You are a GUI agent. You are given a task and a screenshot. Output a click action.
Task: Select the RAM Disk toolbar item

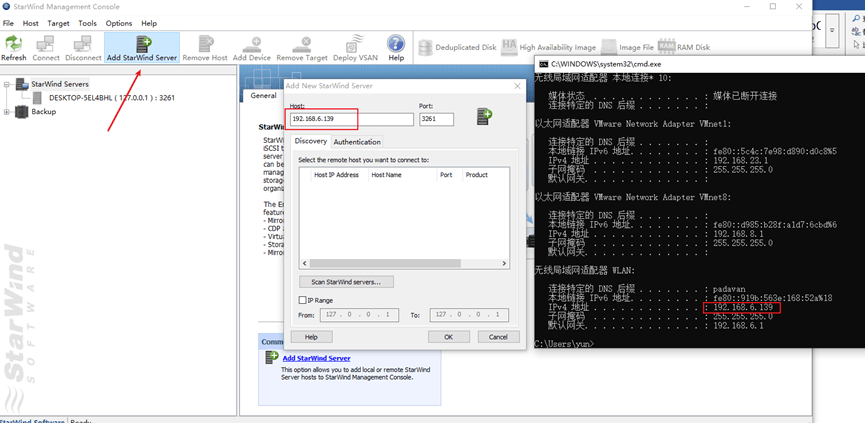click(x=684, y=47)
